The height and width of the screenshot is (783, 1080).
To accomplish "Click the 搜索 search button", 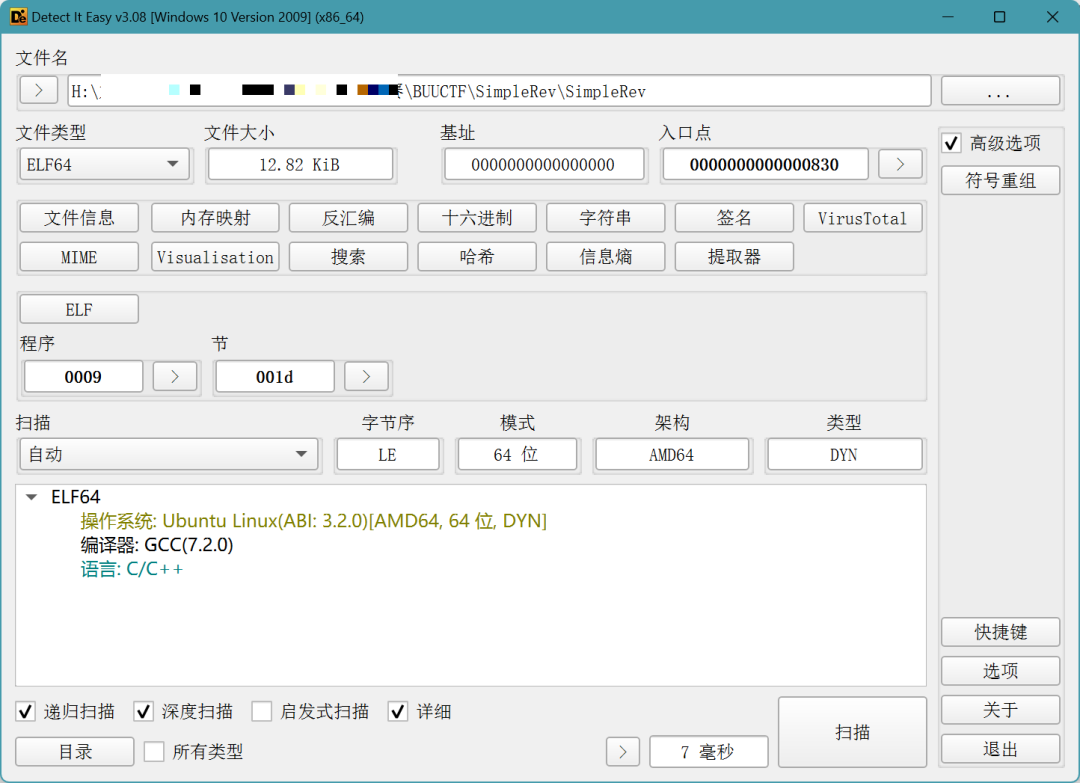I will pyautogui.click(x=349, y=257).
